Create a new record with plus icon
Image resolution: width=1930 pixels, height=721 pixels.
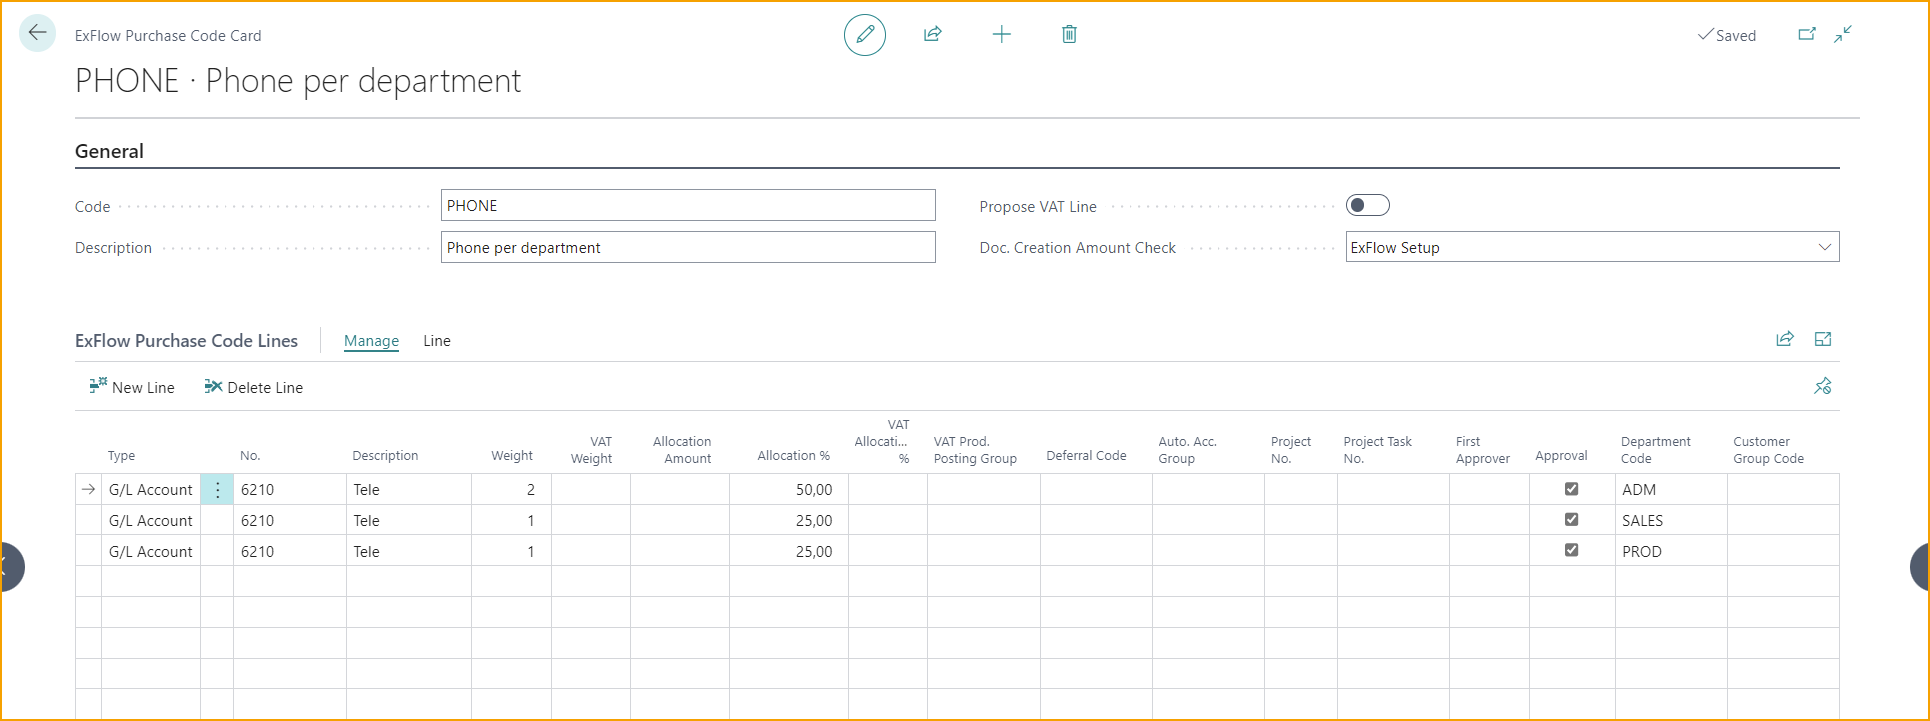pyautogui.click(x=1001, y=35)
